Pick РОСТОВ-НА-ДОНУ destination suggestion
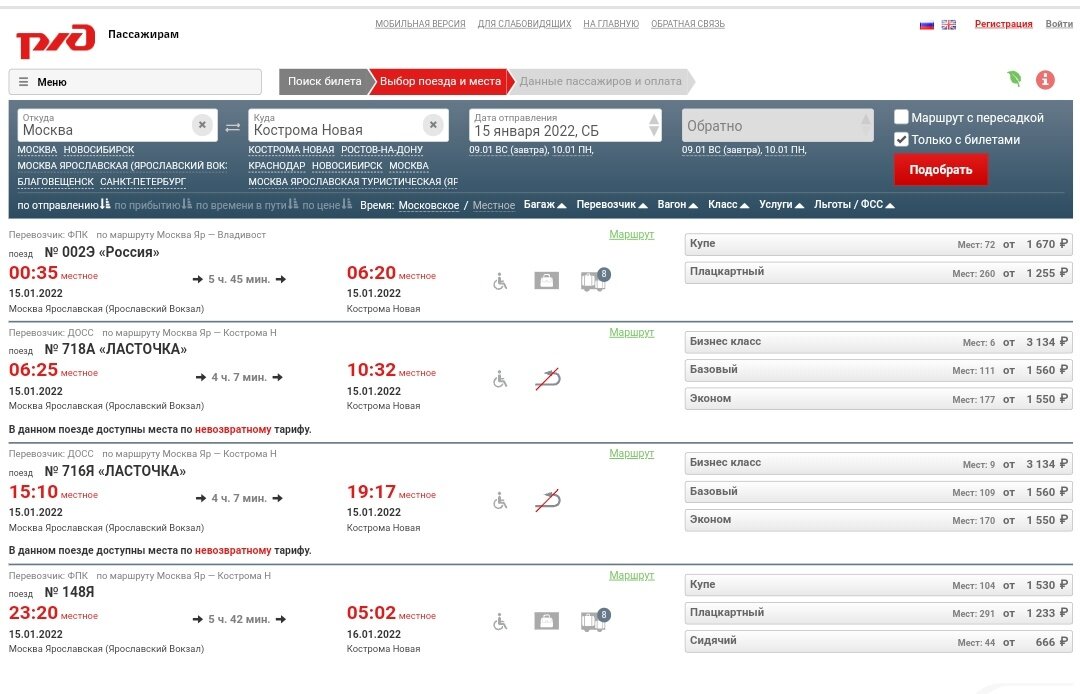1080x694 pixels. click(x=382, y=149)
